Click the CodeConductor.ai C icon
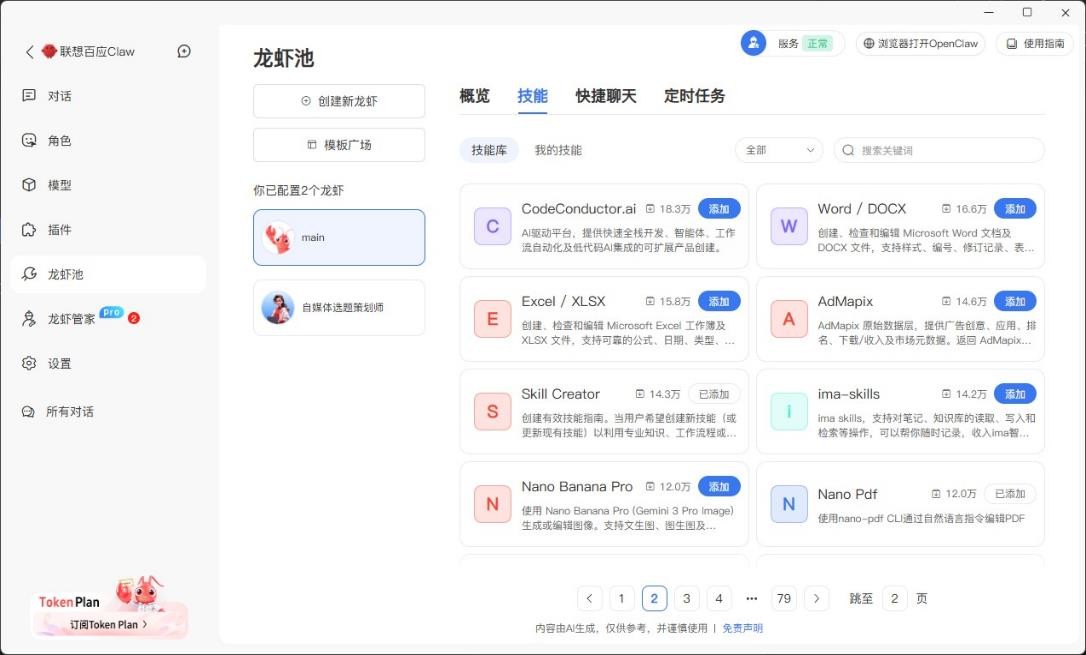This screenshot has width=1086, height=655. click(x=492, y=226)
